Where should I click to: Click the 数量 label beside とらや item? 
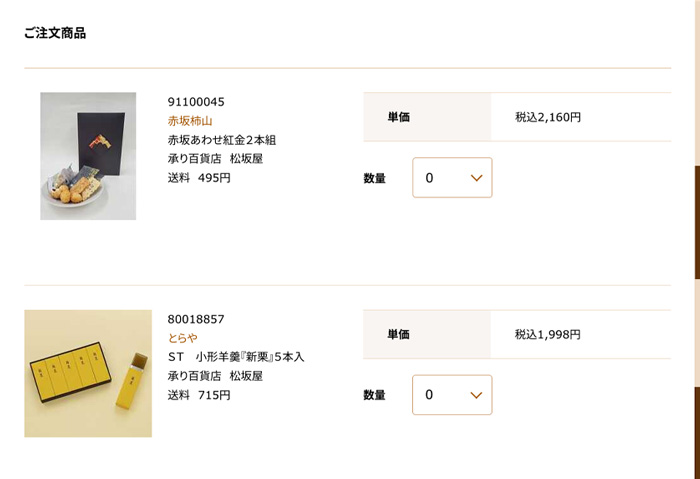point(374,395)
